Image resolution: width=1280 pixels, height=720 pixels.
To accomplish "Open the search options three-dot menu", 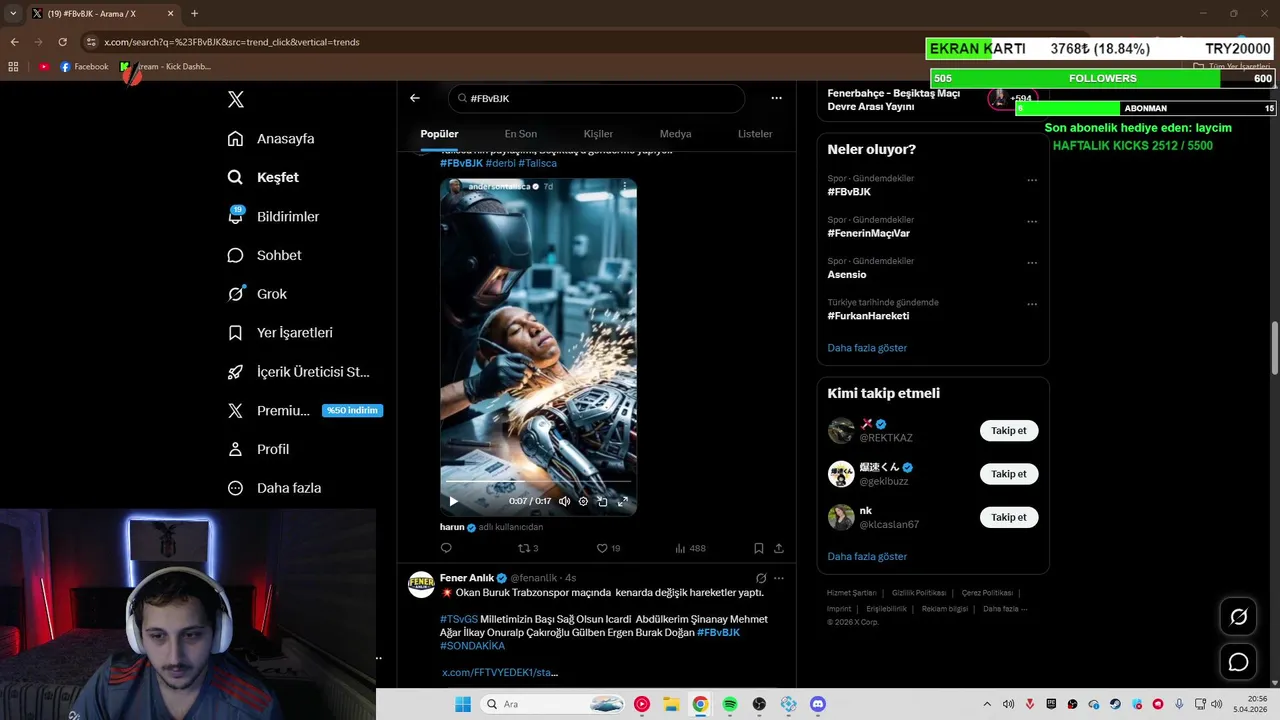I will click(776, 98).
